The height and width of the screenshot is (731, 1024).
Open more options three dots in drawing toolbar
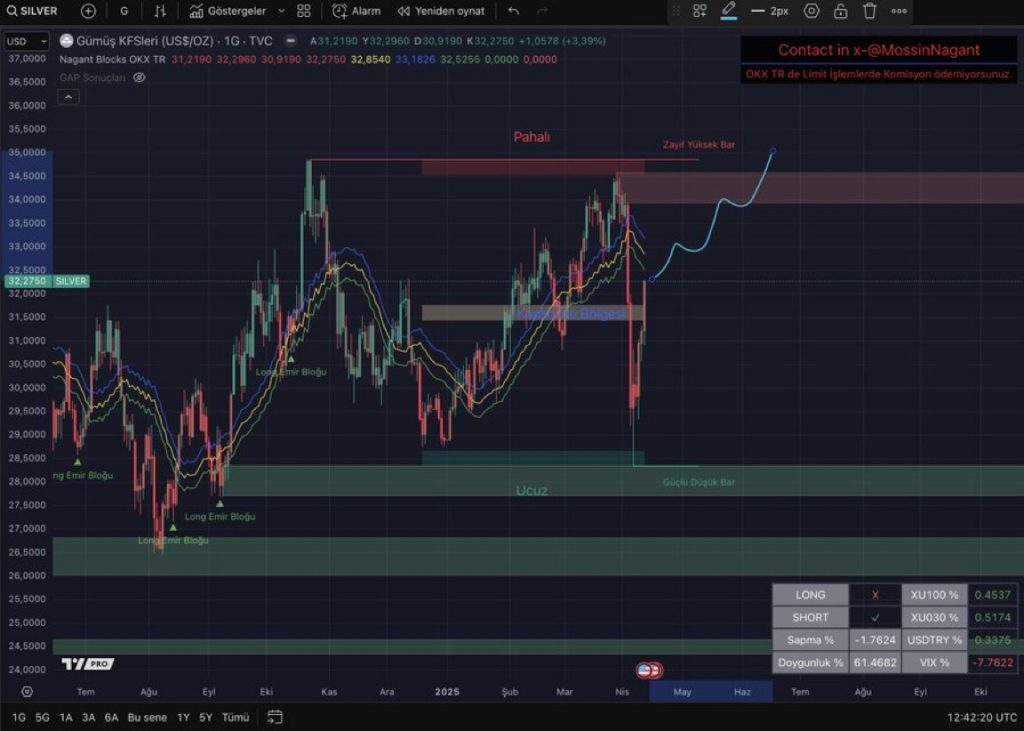click(x=899, y=11)
